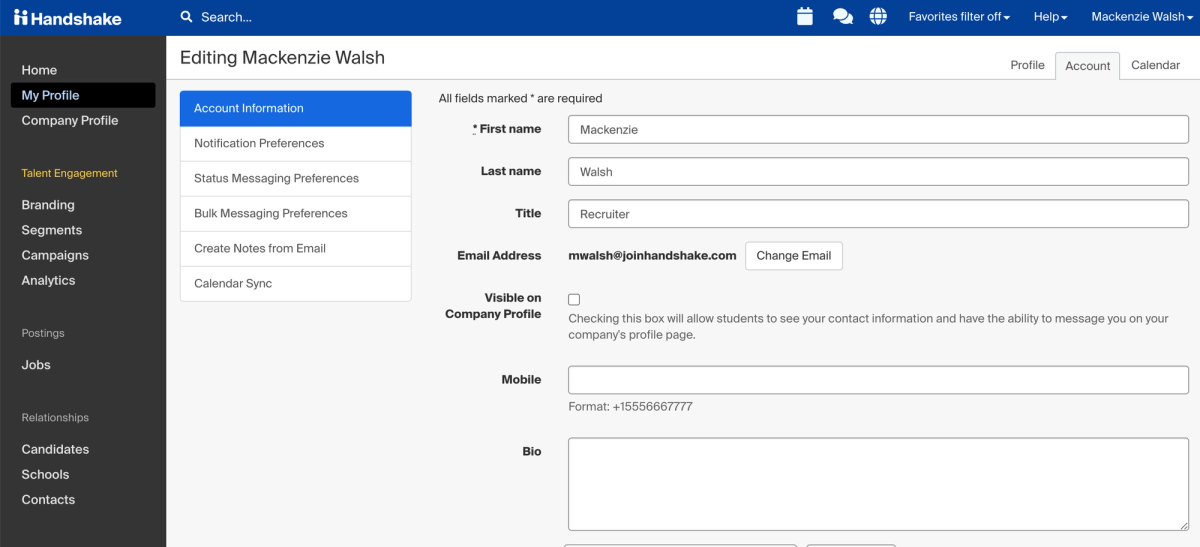The width and height of the screenshot is (1200, 547).
Task: Open Calendar Sync settings
Action: [x=296, y=284]
